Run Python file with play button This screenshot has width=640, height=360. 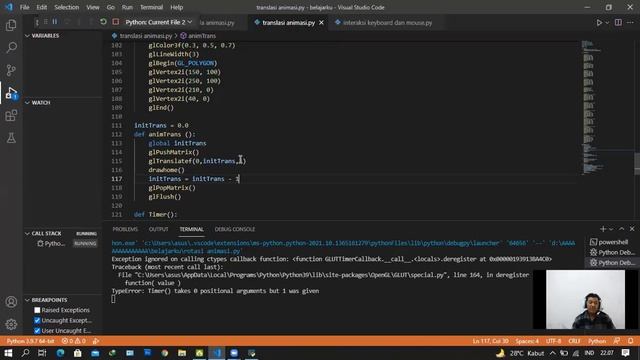point(599,23)
